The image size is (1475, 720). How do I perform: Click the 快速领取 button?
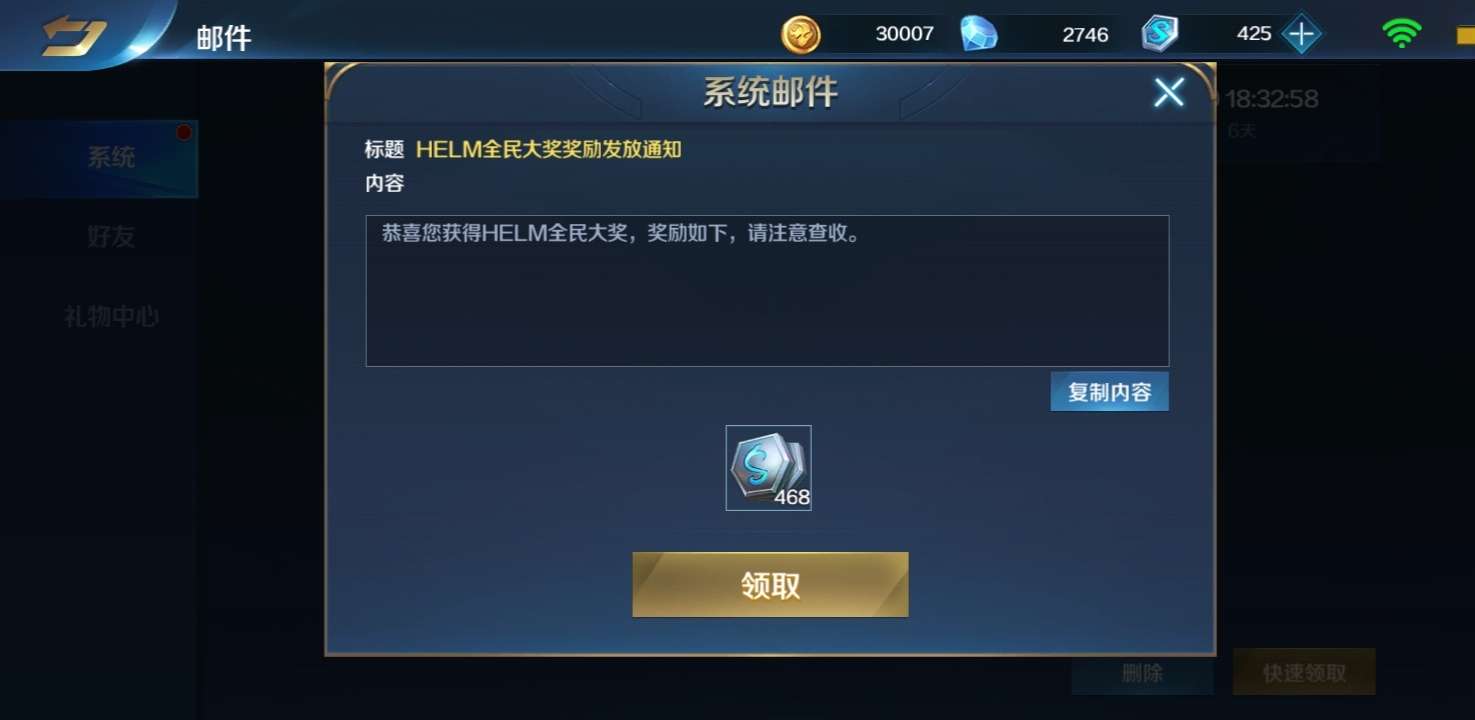click(1304, 673)
